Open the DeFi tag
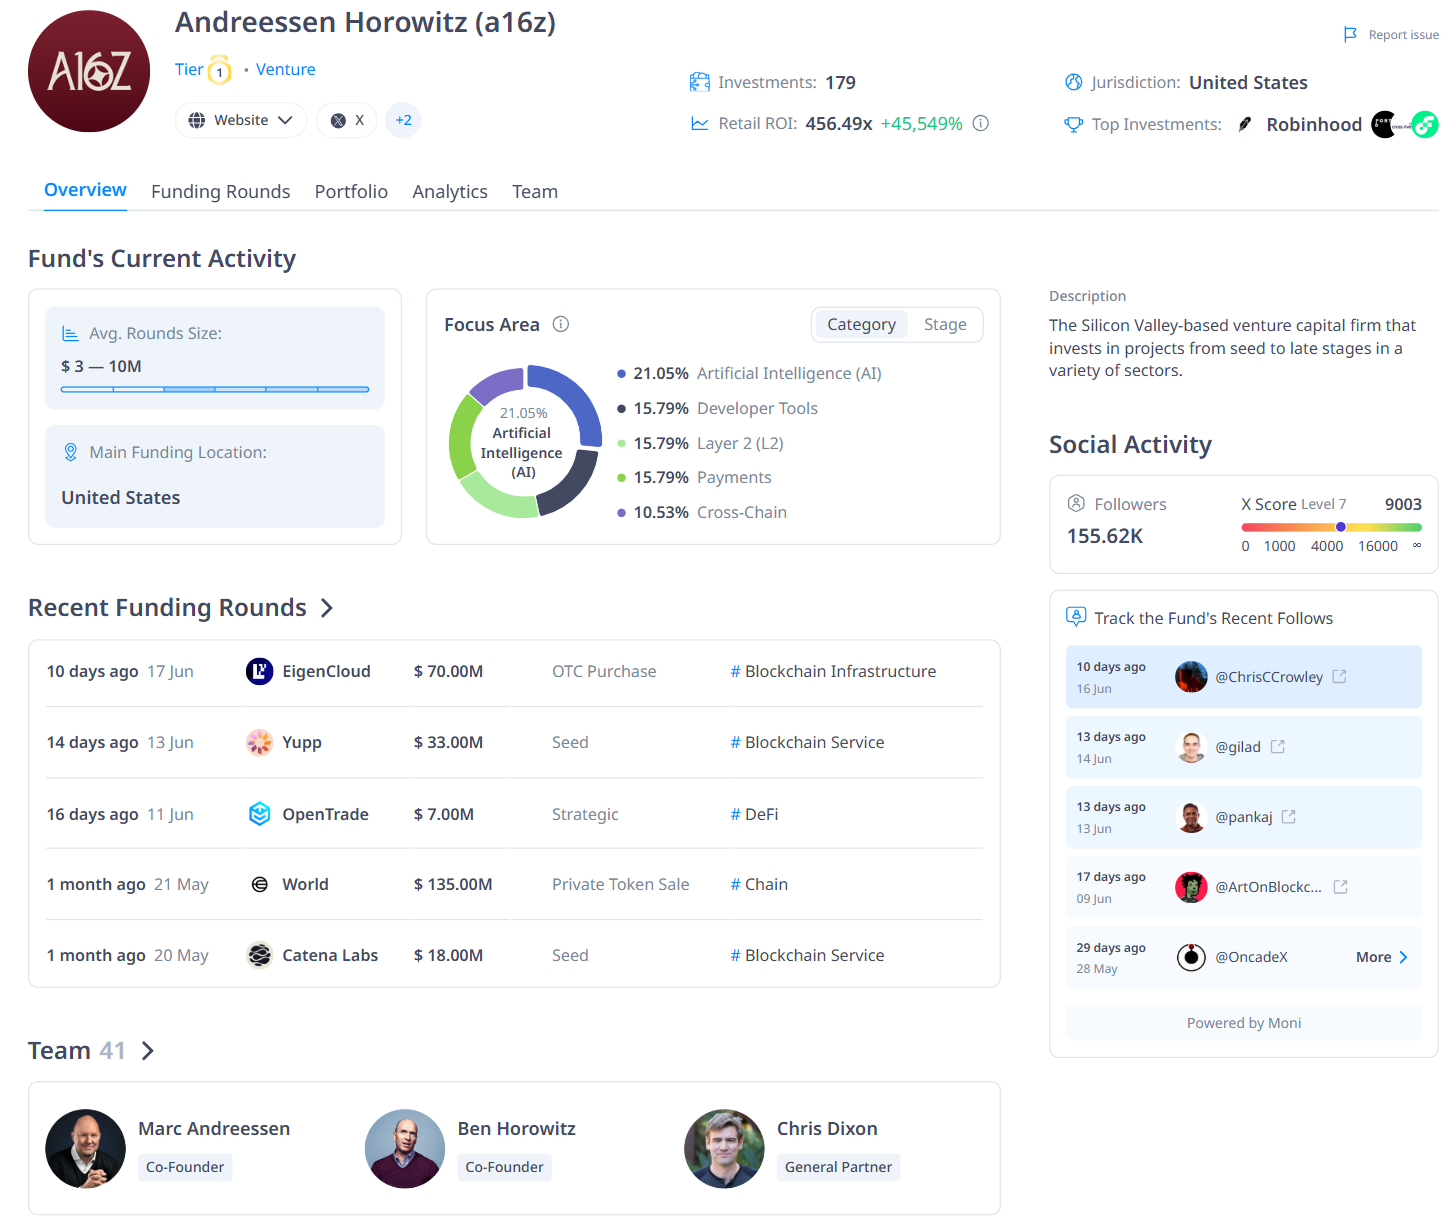The height and width of the screenshot is (1221, 1451). 754,814
